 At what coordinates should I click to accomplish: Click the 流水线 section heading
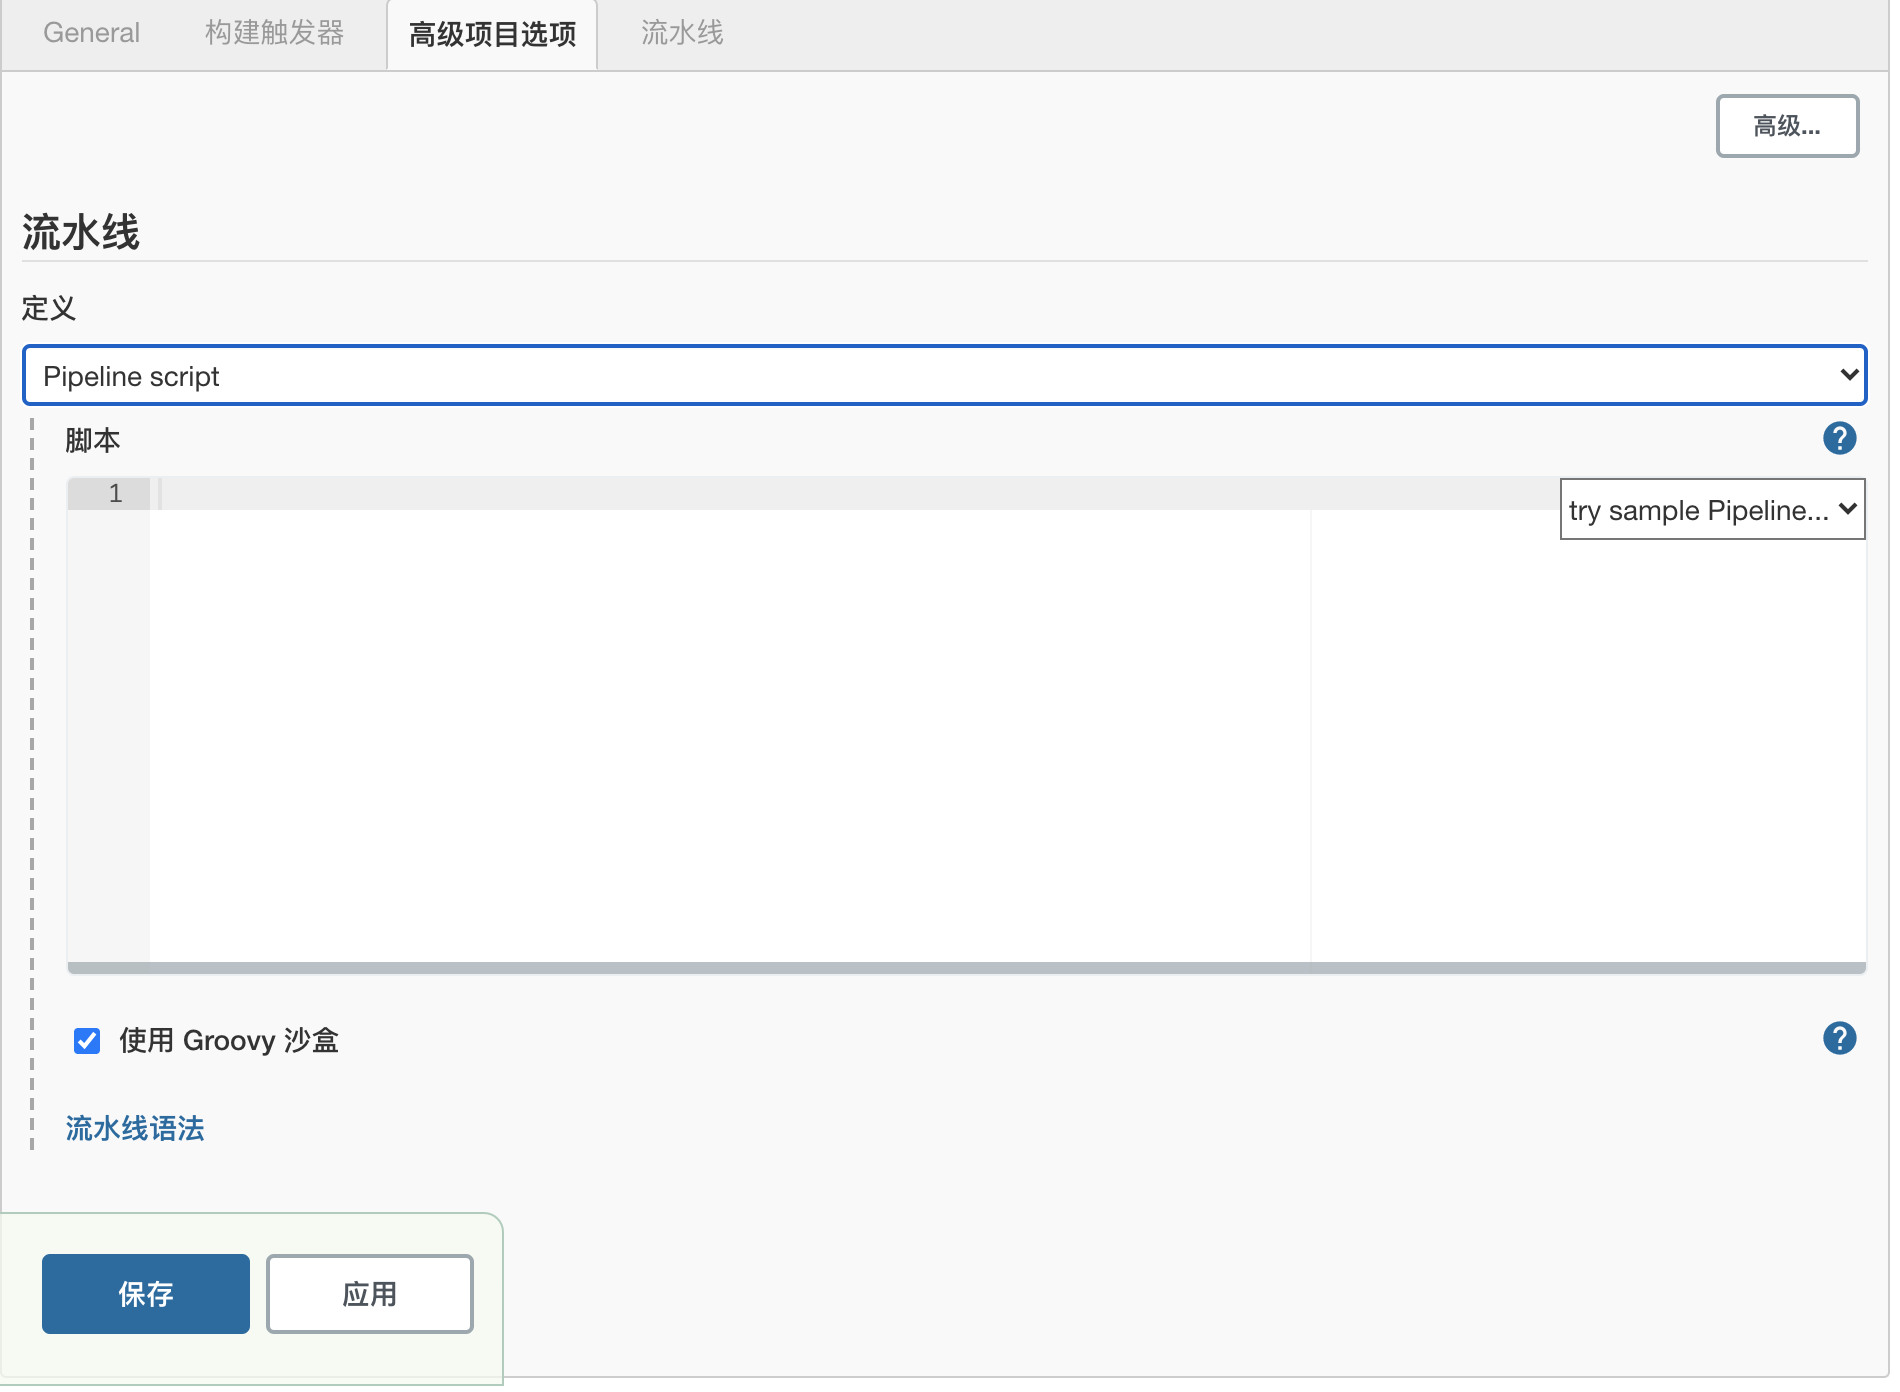point(81,232)
